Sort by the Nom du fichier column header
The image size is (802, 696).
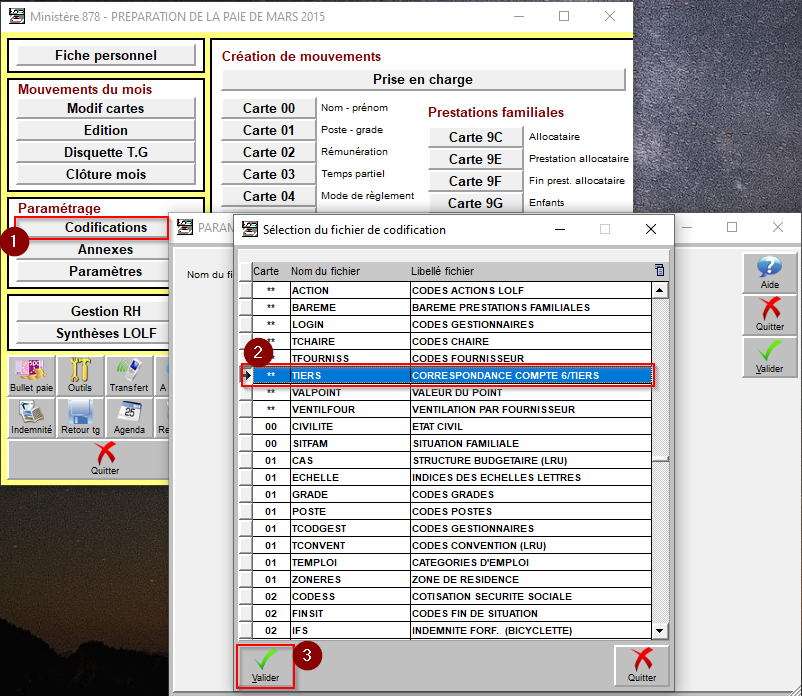click(346, 271)
